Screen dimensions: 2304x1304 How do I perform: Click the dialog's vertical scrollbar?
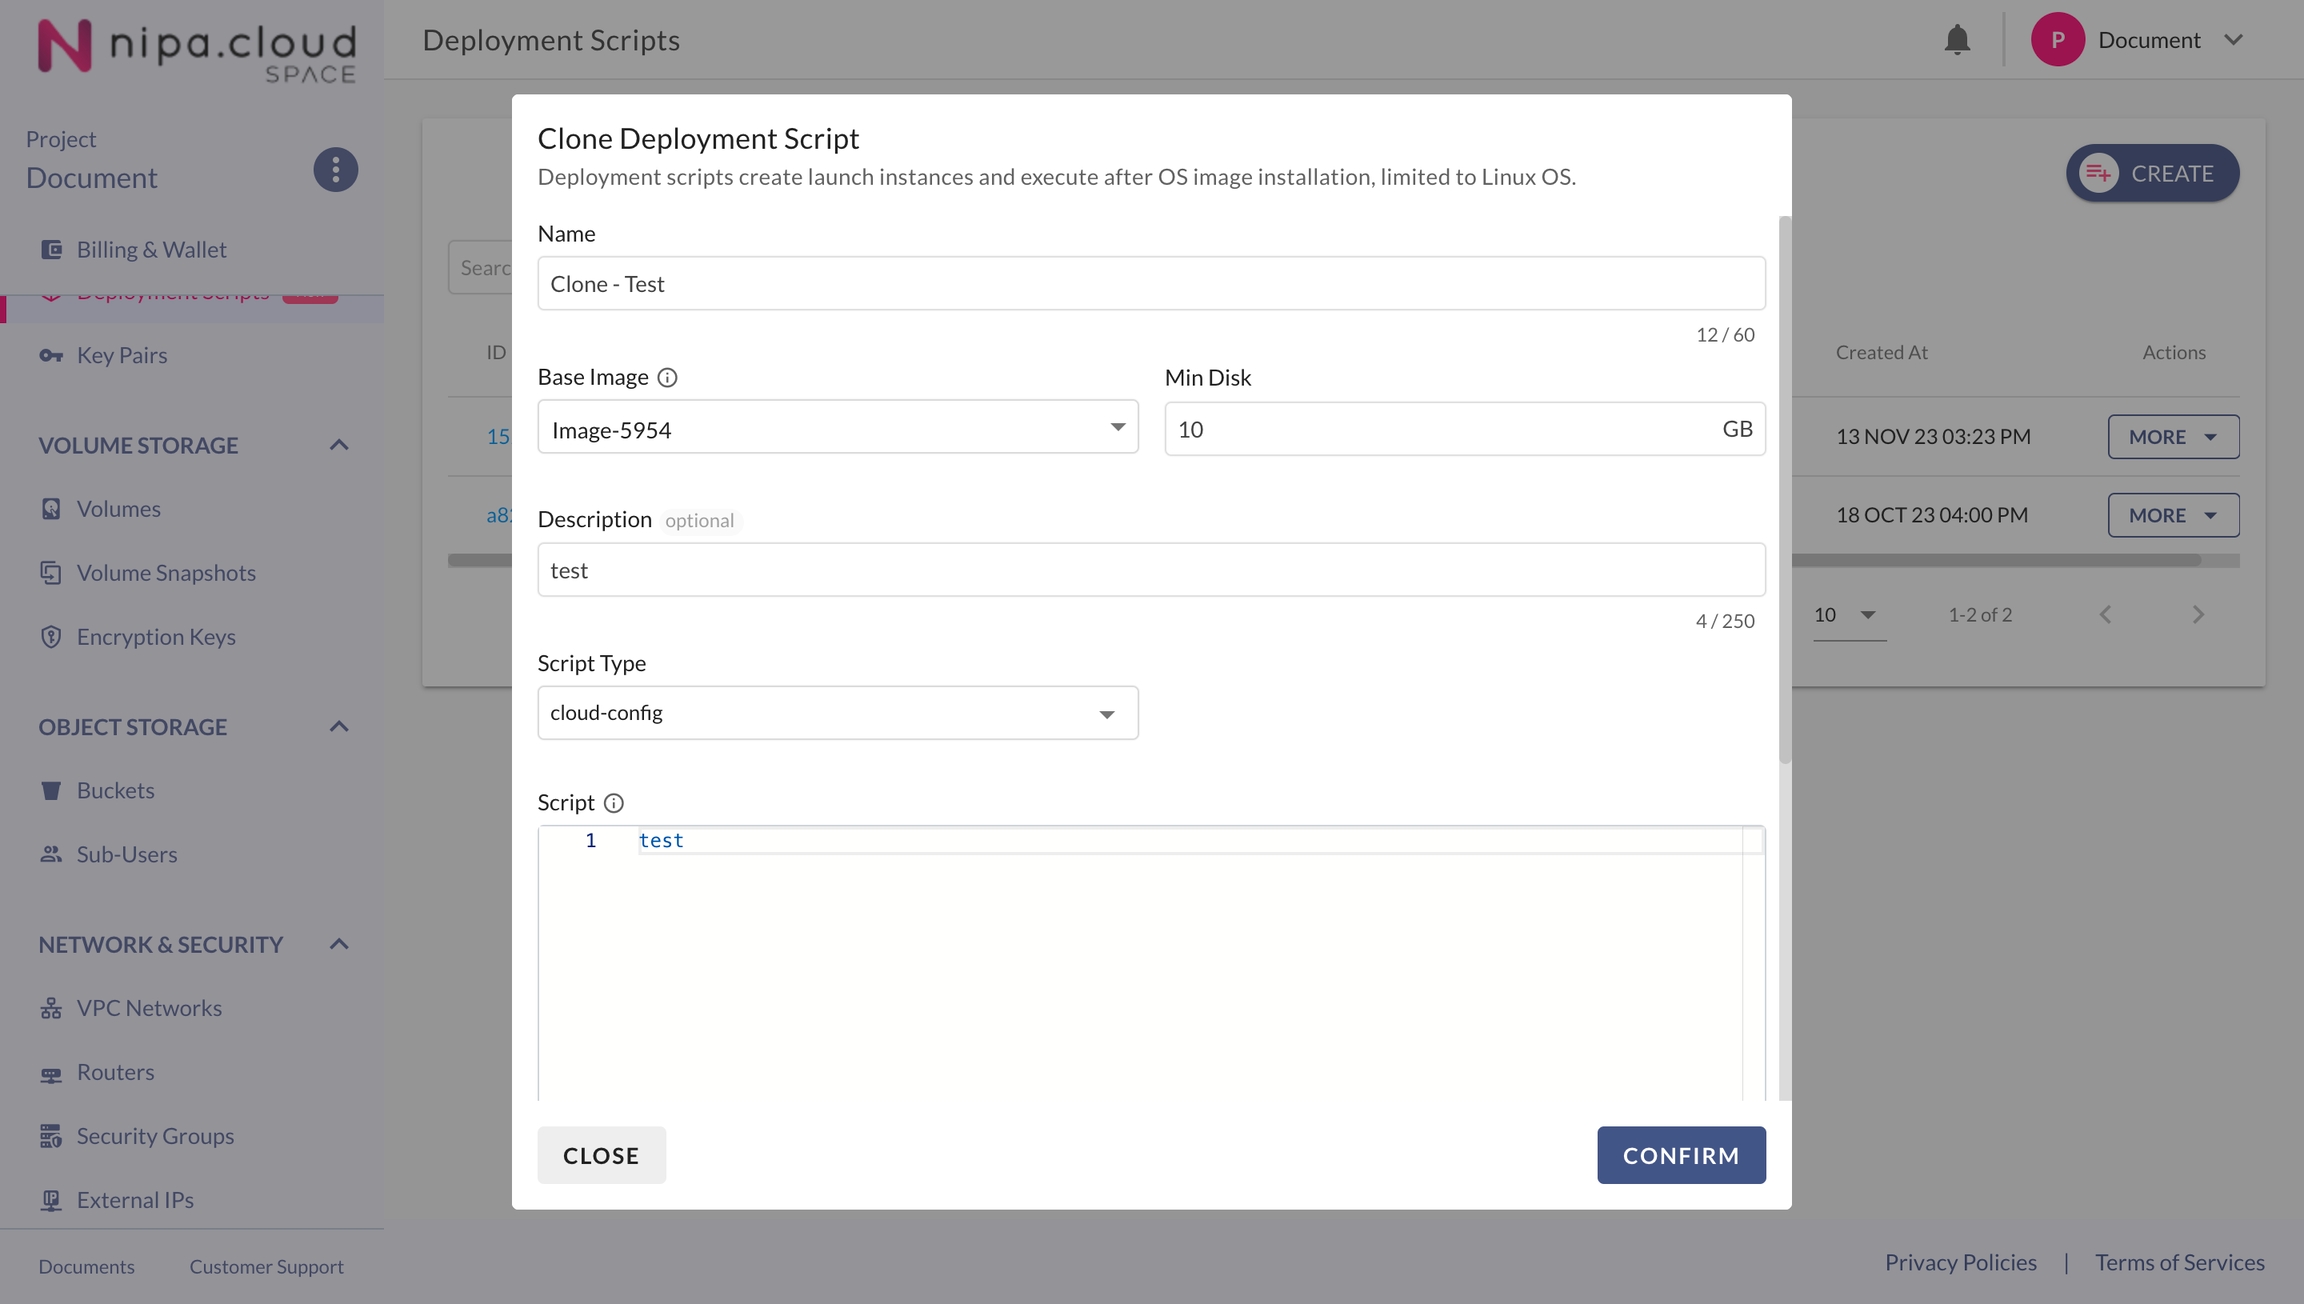[1785, 490]
